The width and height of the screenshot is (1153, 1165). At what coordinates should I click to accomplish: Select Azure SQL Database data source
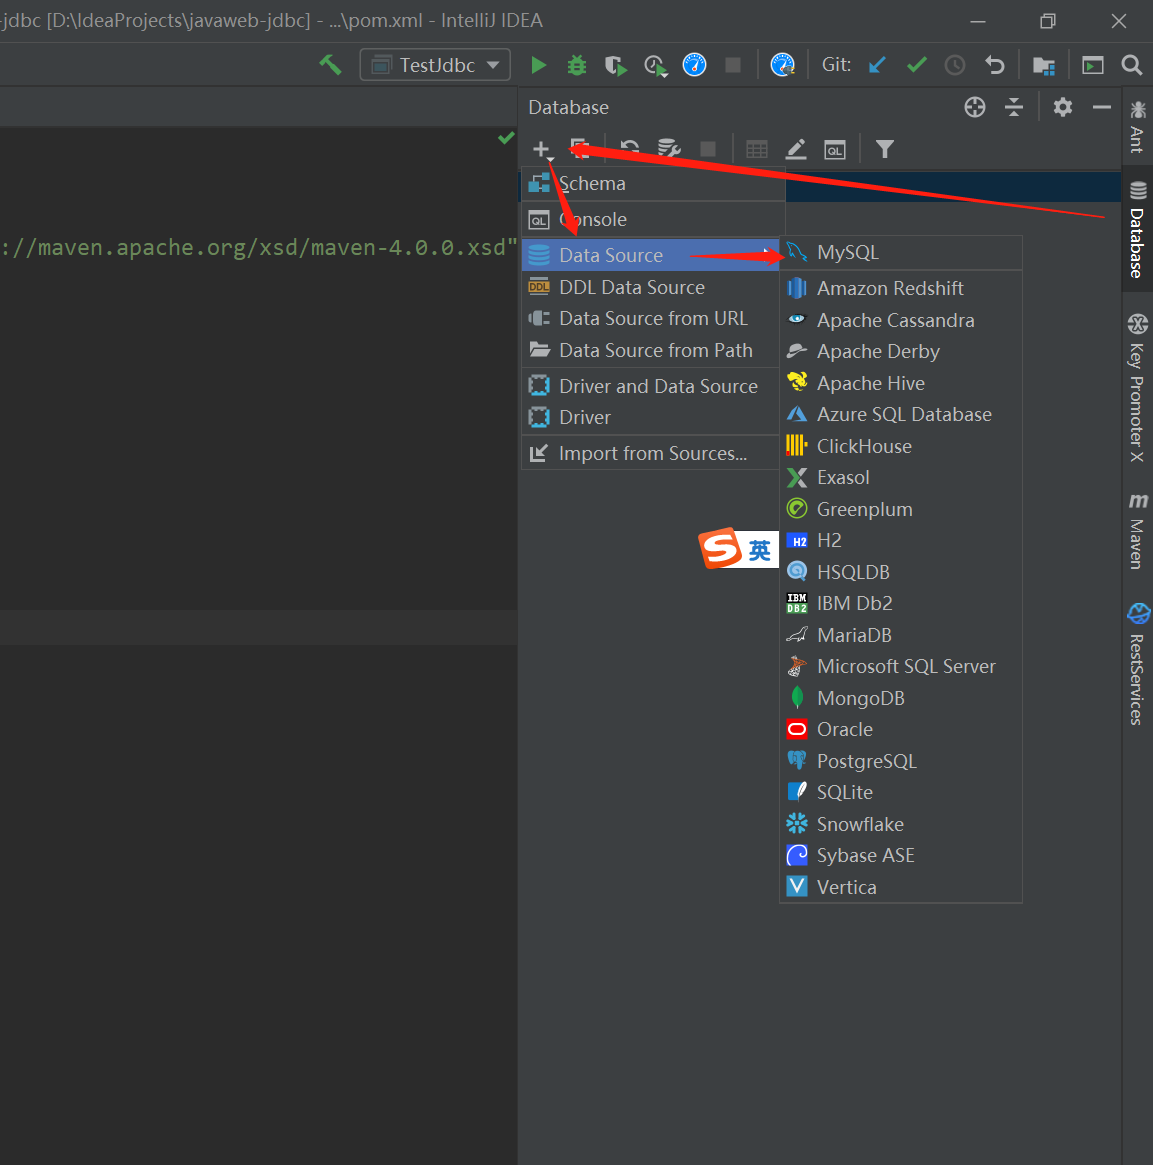pos(901,415)
